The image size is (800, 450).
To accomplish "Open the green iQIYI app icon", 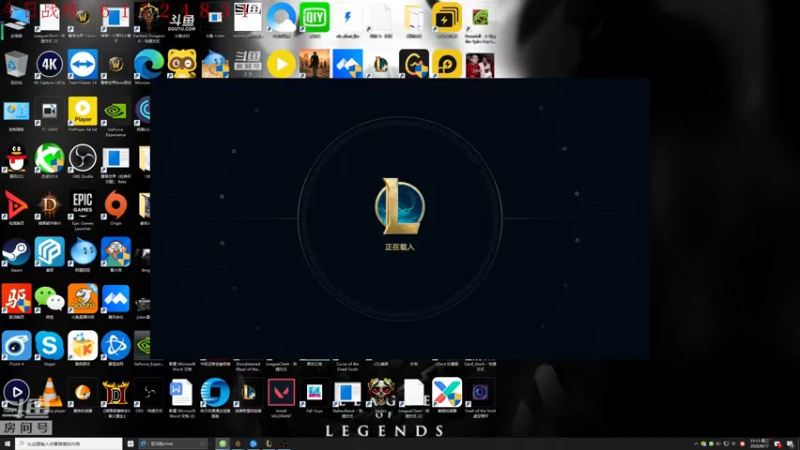I will (x=314, y=19).
